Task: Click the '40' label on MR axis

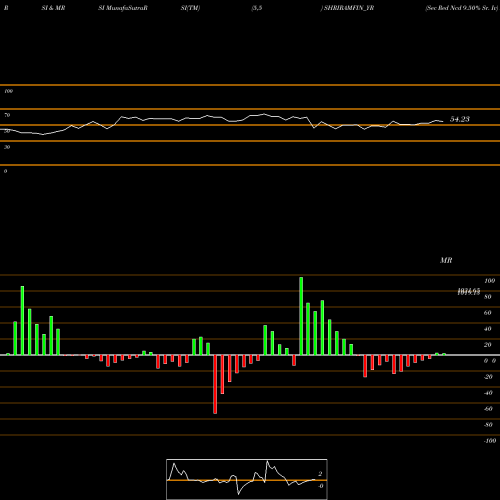Action: click(x=488, y=329)
